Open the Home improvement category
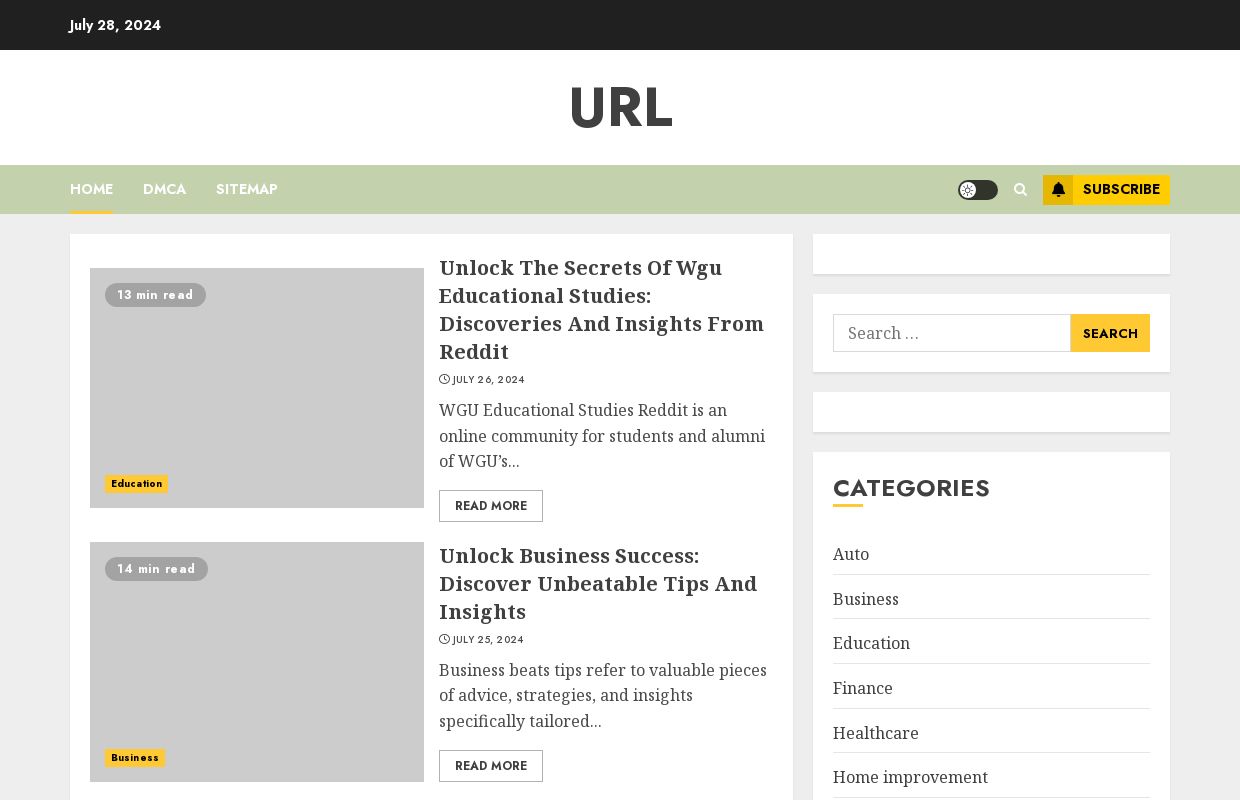This screenshot has width=1240, height=800. click(x=910, y=777)
